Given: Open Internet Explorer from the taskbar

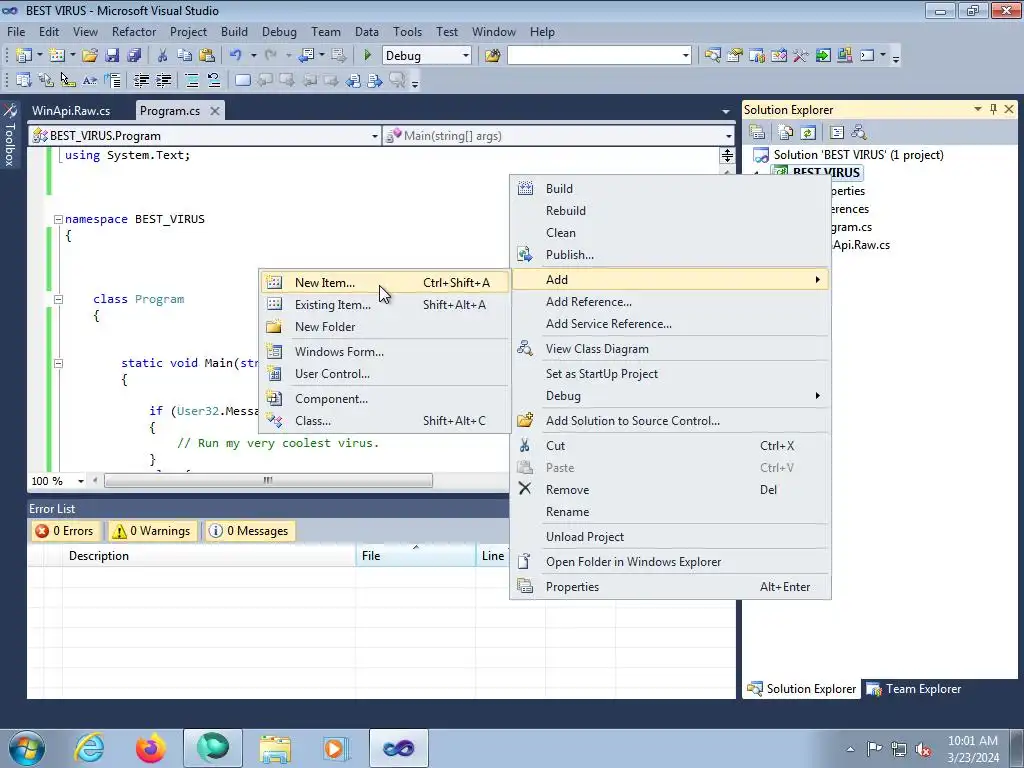Looking at the screenshot, I should click(x=89, y=748).
